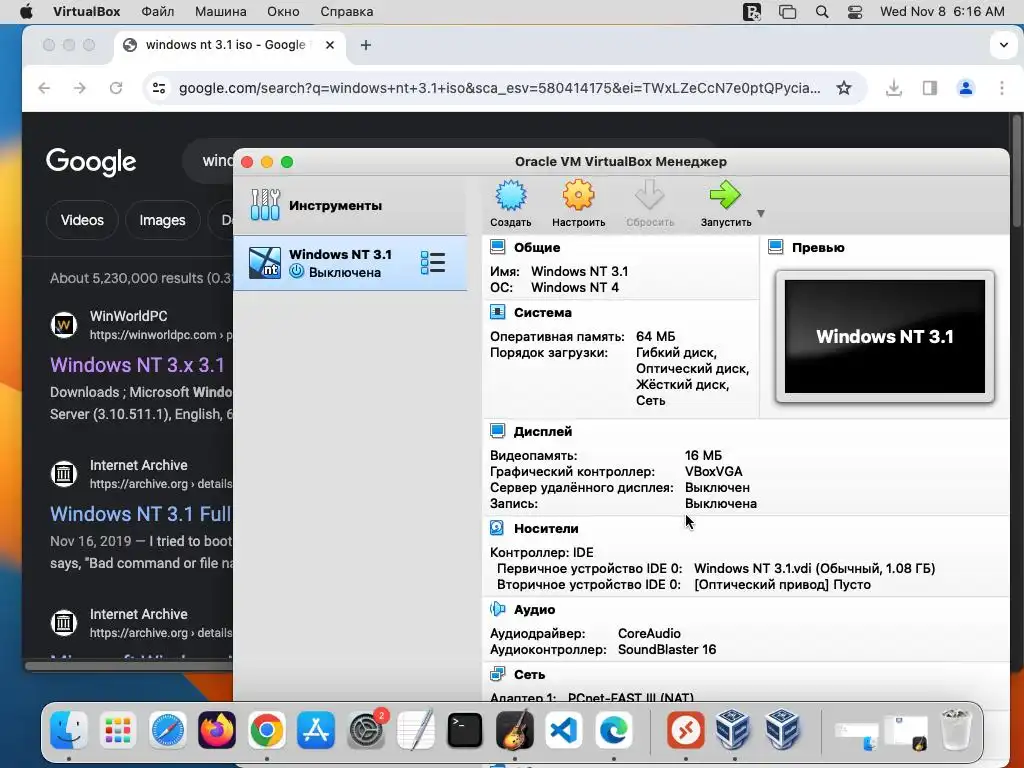
Task: Close the Chrome tab
Action: (x=330, y=45)
